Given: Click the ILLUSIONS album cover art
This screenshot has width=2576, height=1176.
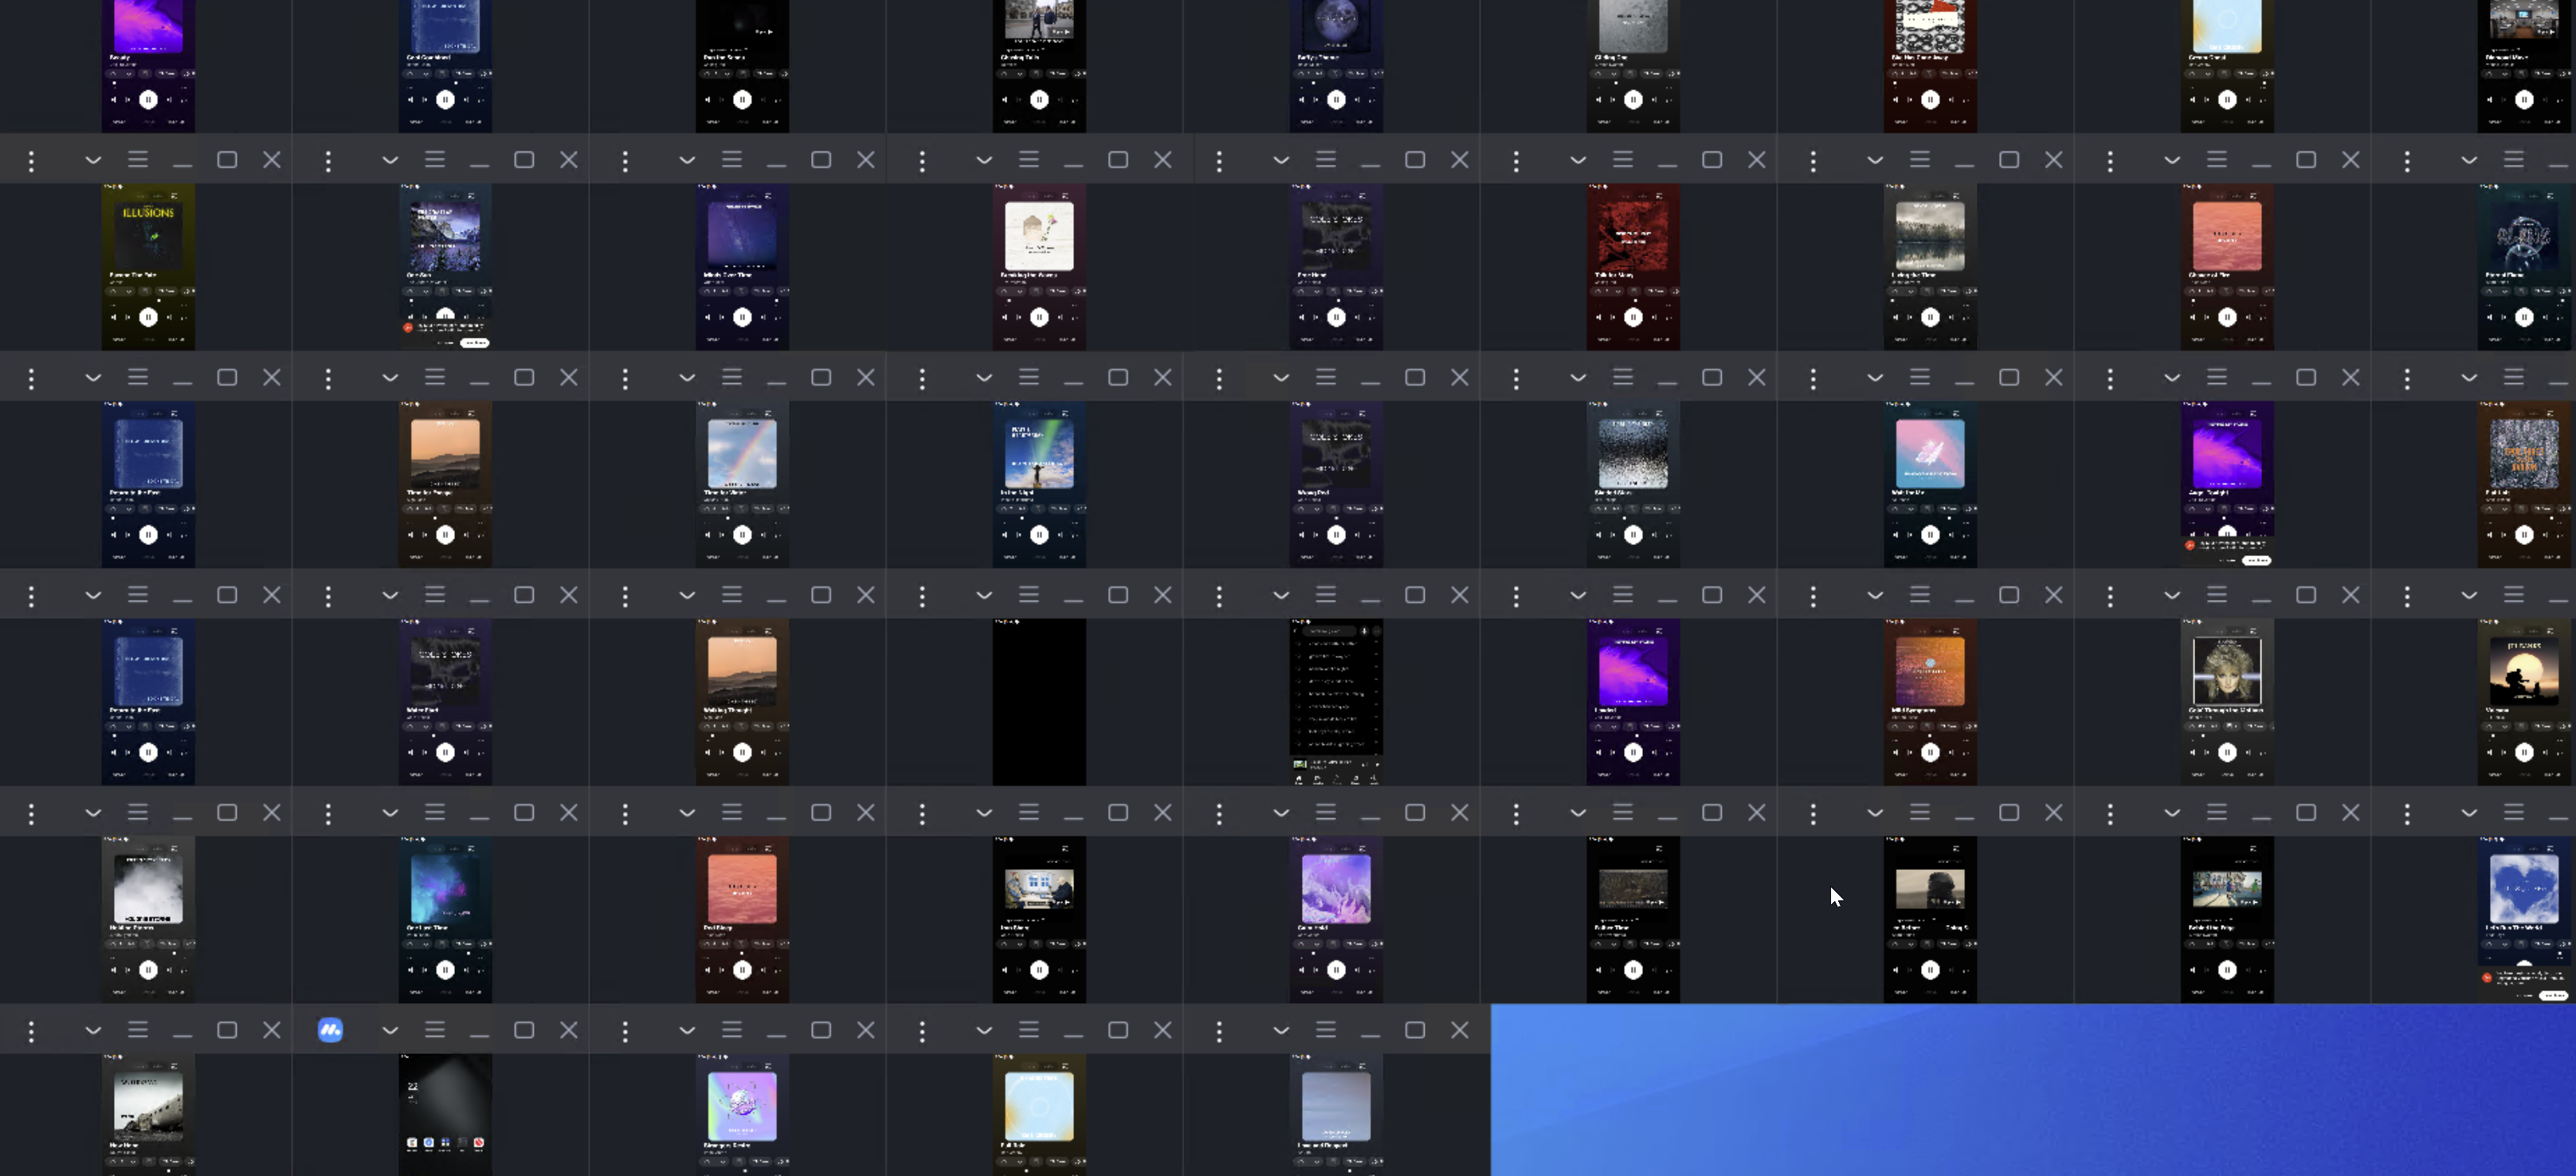Looking at the screenshot, I should pyautogui.click(x=148, y=235).
